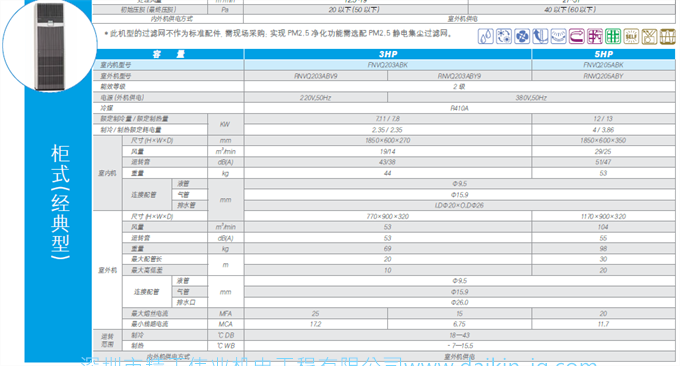Click the purple curved-arrow restart icon
Image resolution: width=680 pixels, height=366 pixels.
point(577,36)
